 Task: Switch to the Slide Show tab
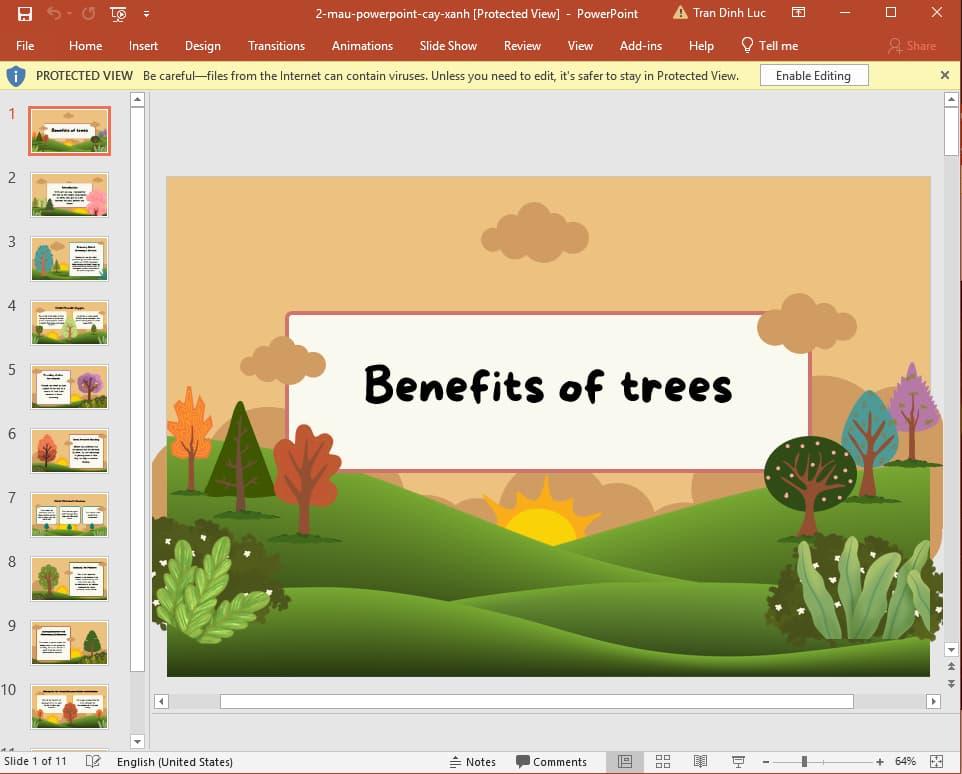click(x=447, y=46)
